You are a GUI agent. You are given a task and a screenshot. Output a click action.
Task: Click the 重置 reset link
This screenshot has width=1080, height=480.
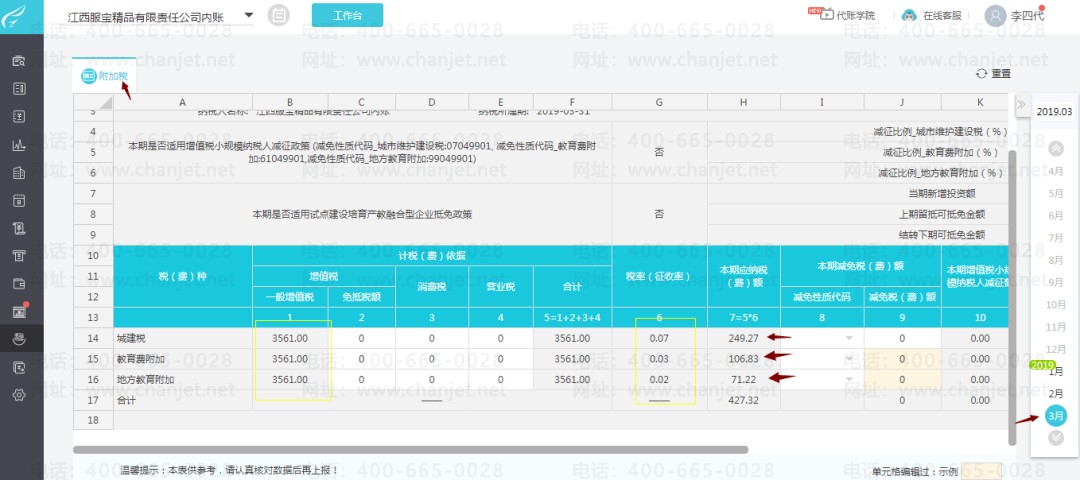(x=1001, y=74)
